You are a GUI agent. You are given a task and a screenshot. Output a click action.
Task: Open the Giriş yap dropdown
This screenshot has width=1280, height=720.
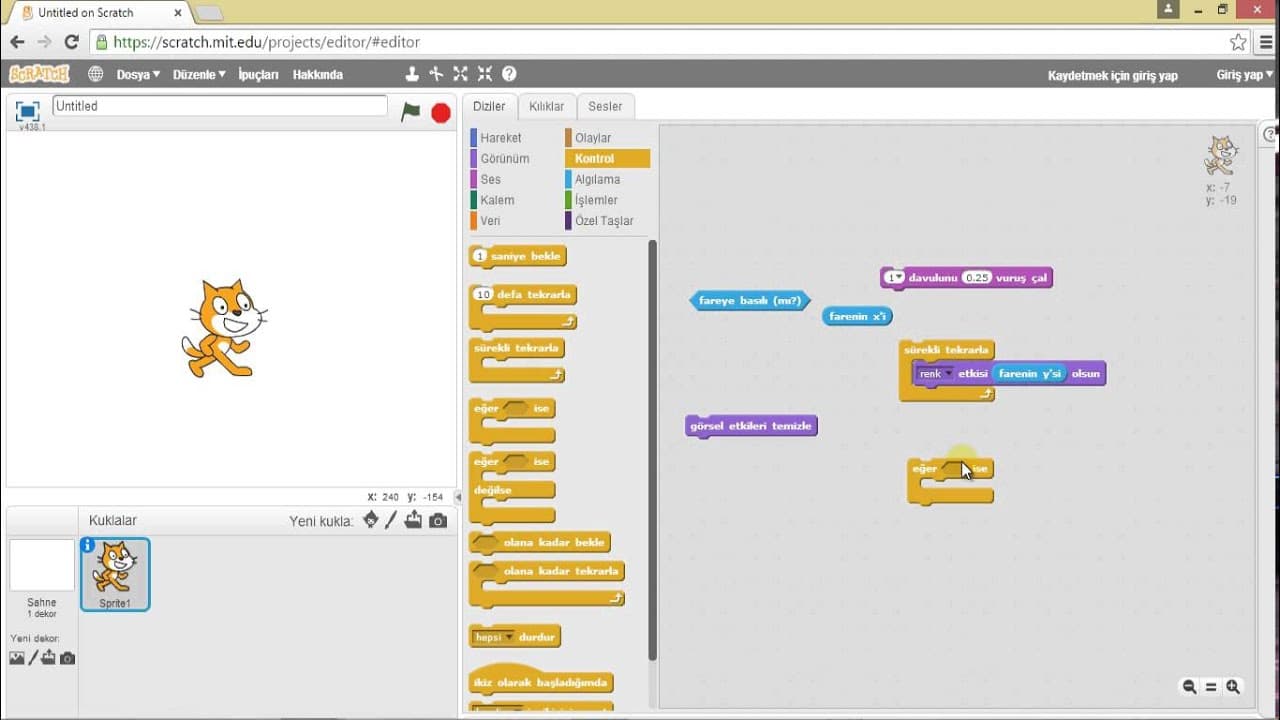click(1245, 75)
